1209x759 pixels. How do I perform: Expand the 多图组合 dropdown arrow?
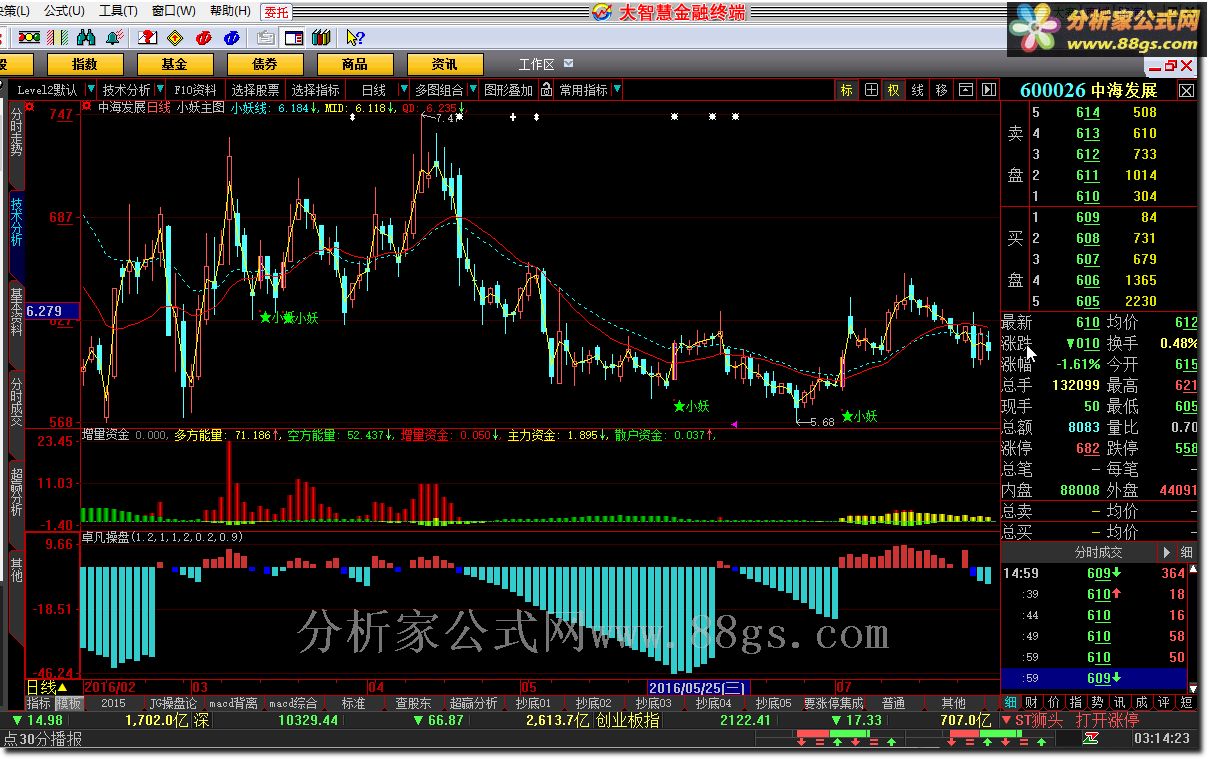472,89
